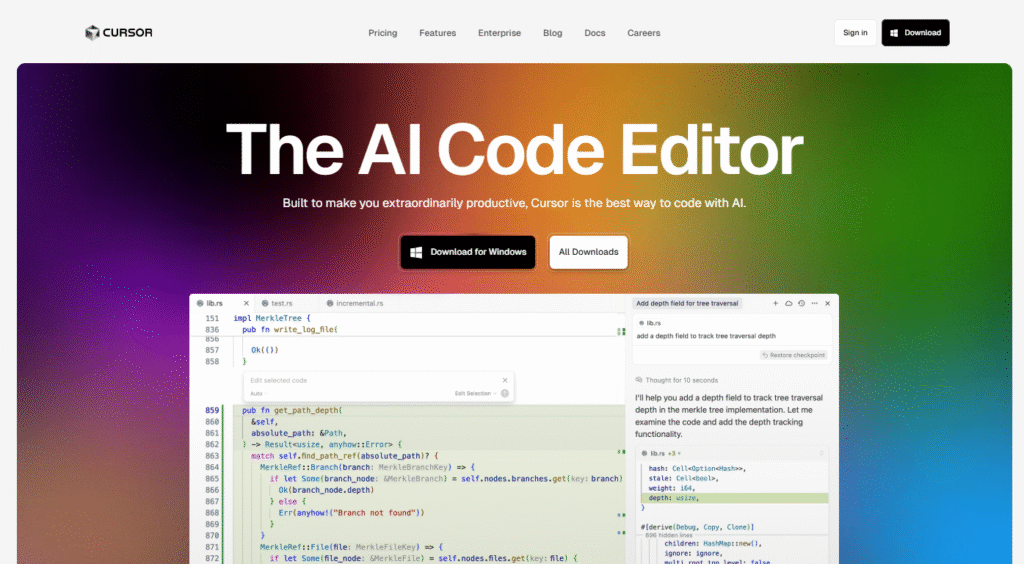The image size is (1024, 564).
Task: Click the 'hash: Cell<Option<Hash>>,' line in chat code
Action: point(697,469)
